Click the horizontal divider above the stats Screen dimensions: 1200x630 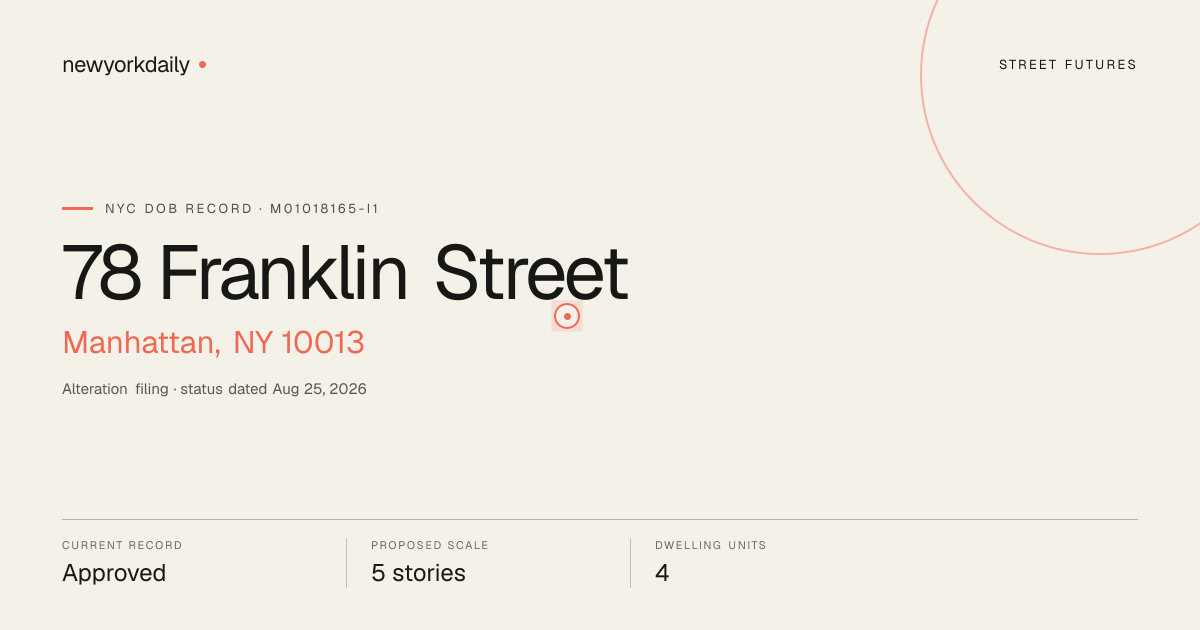point(600,519)
